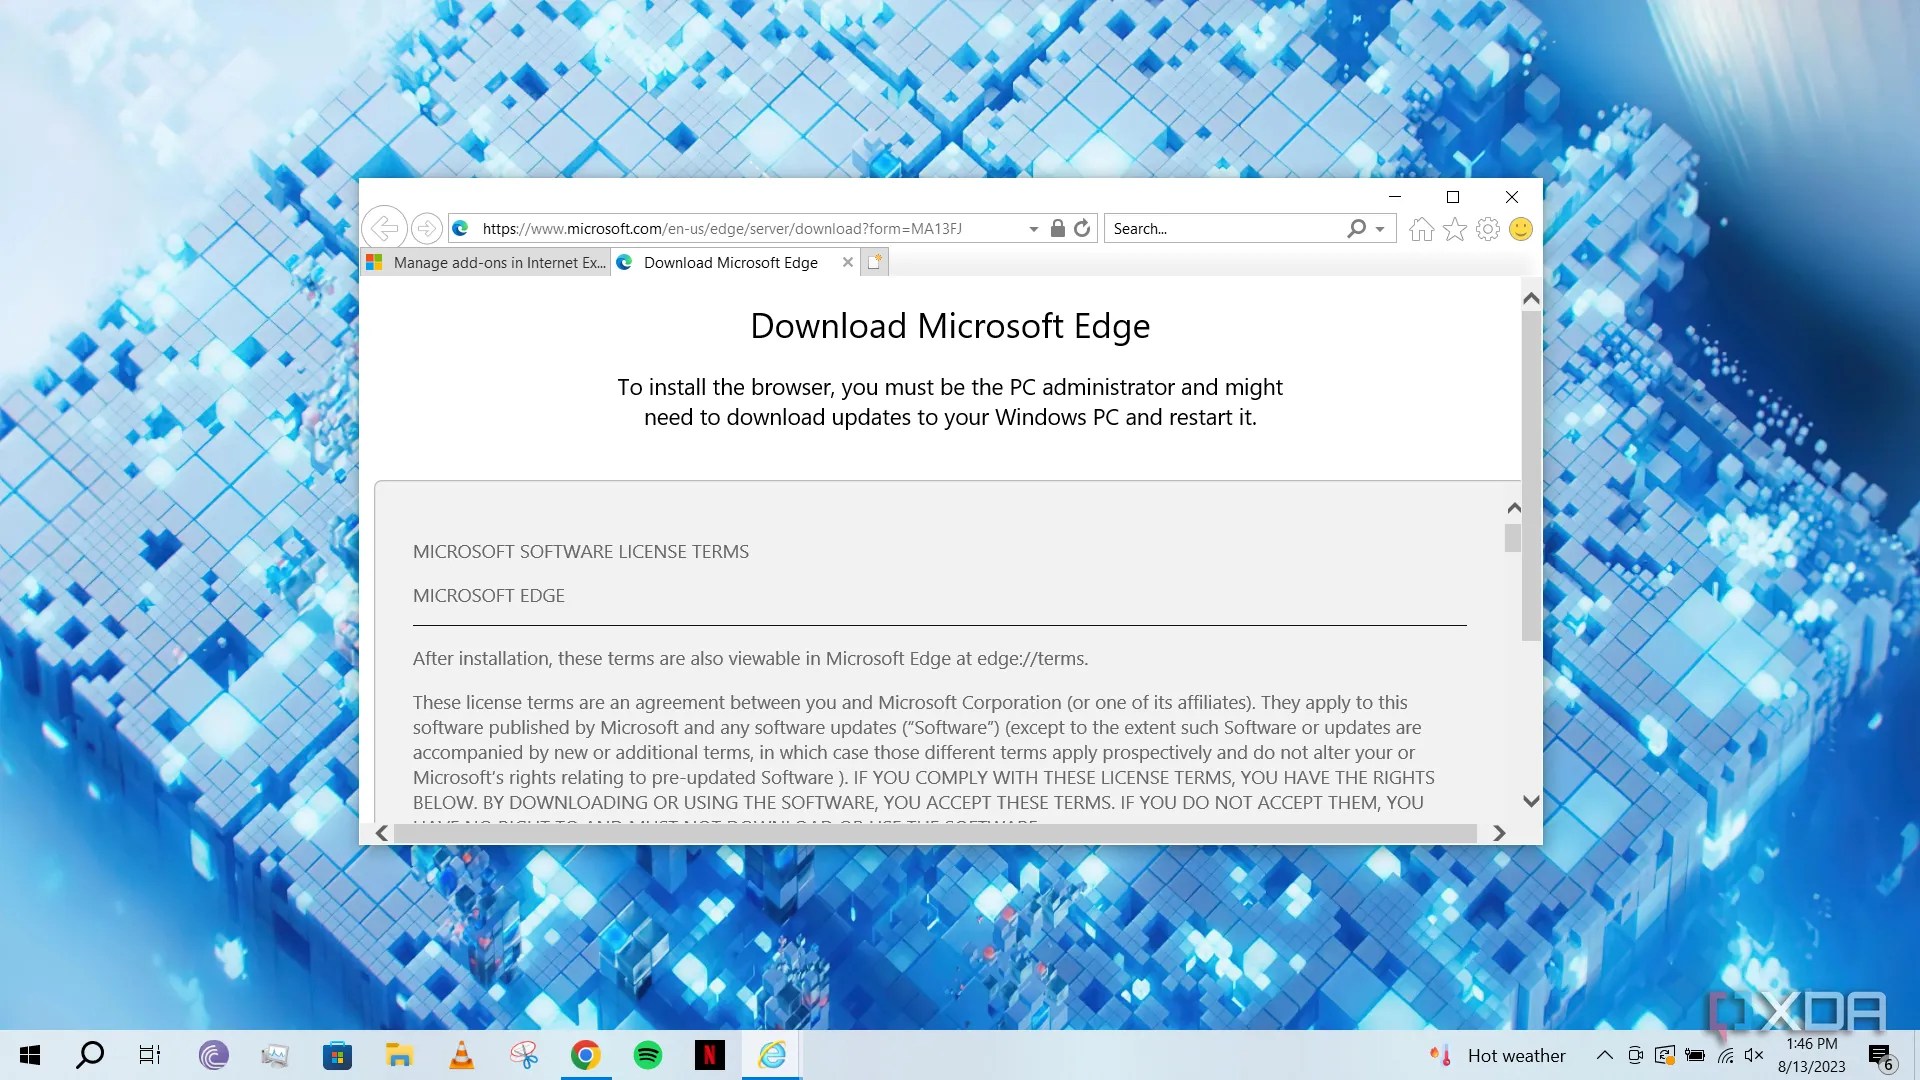Image resolution: width=1920 pixels, height=1080 pixels.
Task: Switch to Manage add-ons in Internet Explorer tab
Action: 487,263
